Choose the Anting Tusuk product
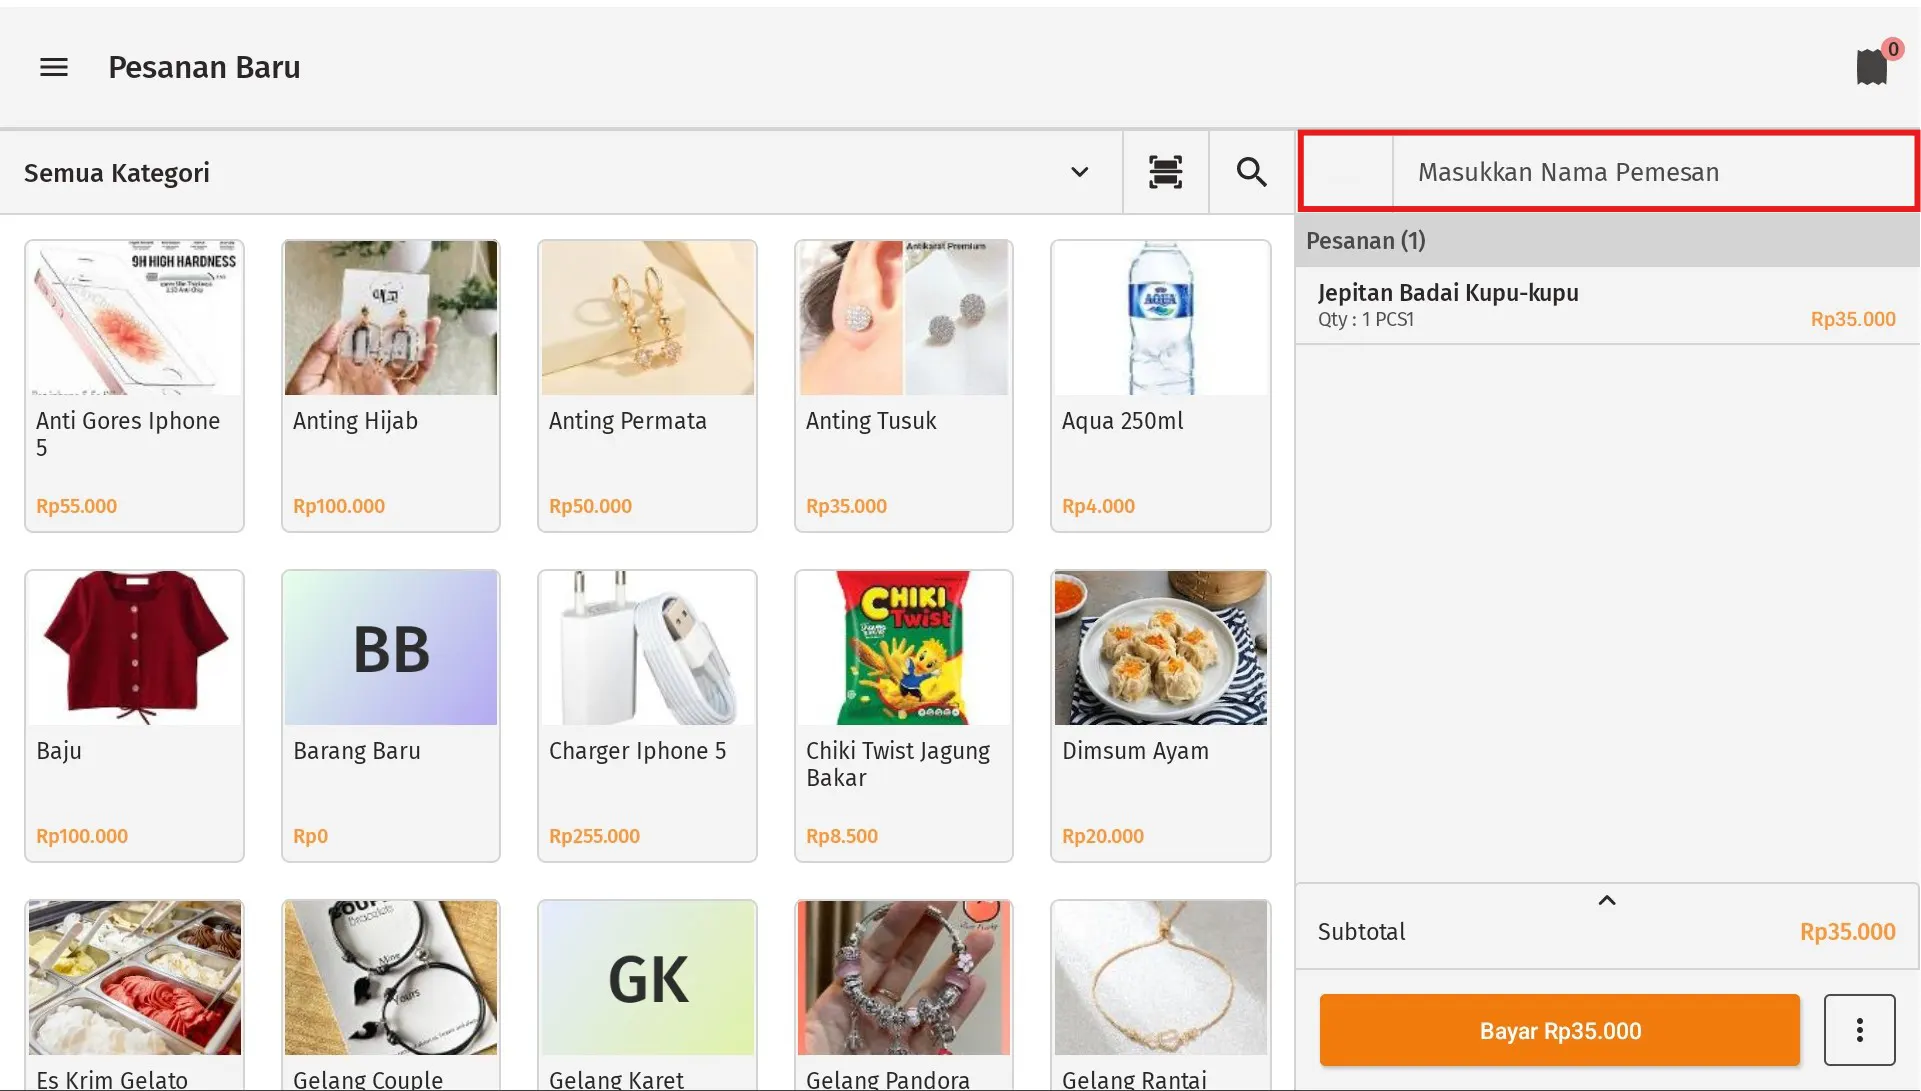Image resolution: width=1921 pixels, height=1091 pixels. point(903,385)
